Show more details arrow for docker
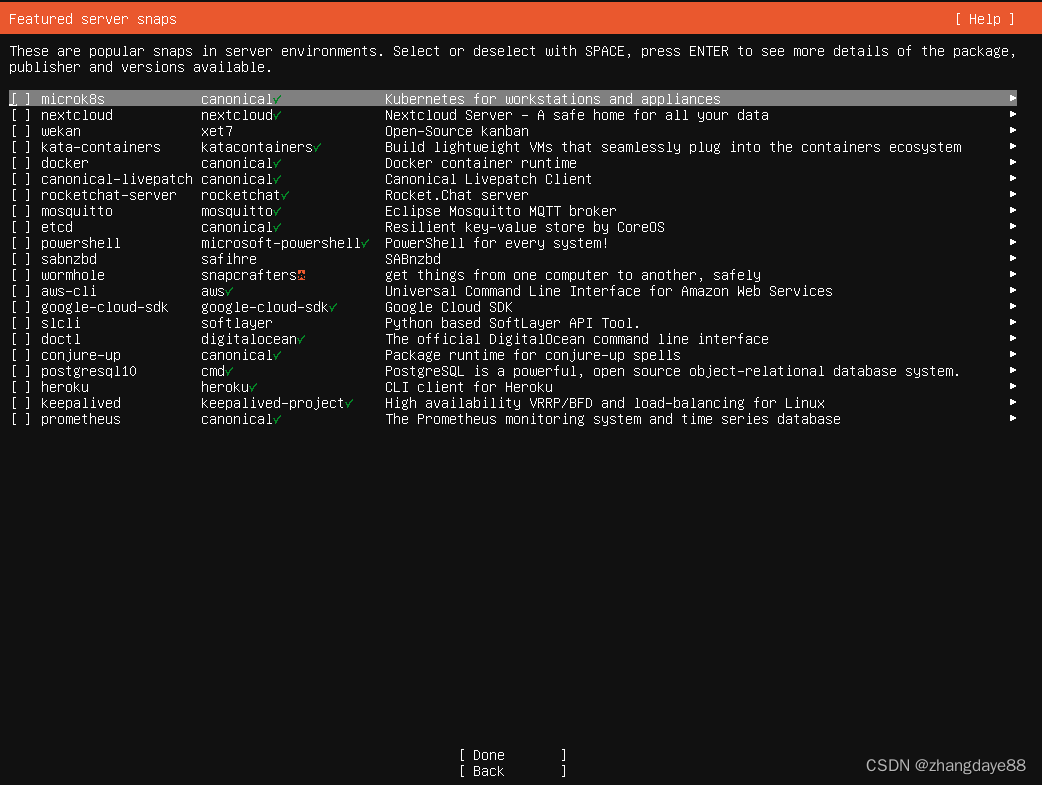 click(1013, 162)
